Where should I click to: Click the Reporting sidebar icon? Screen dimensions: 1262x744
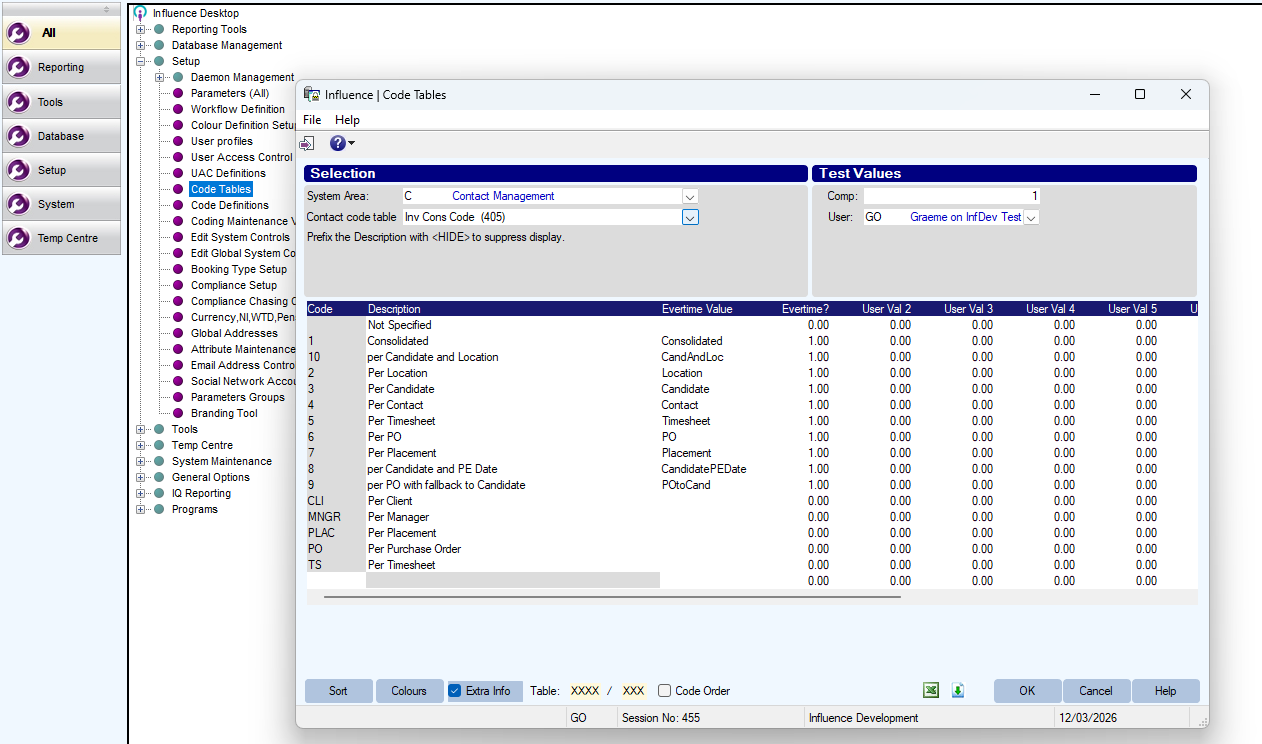19,67
